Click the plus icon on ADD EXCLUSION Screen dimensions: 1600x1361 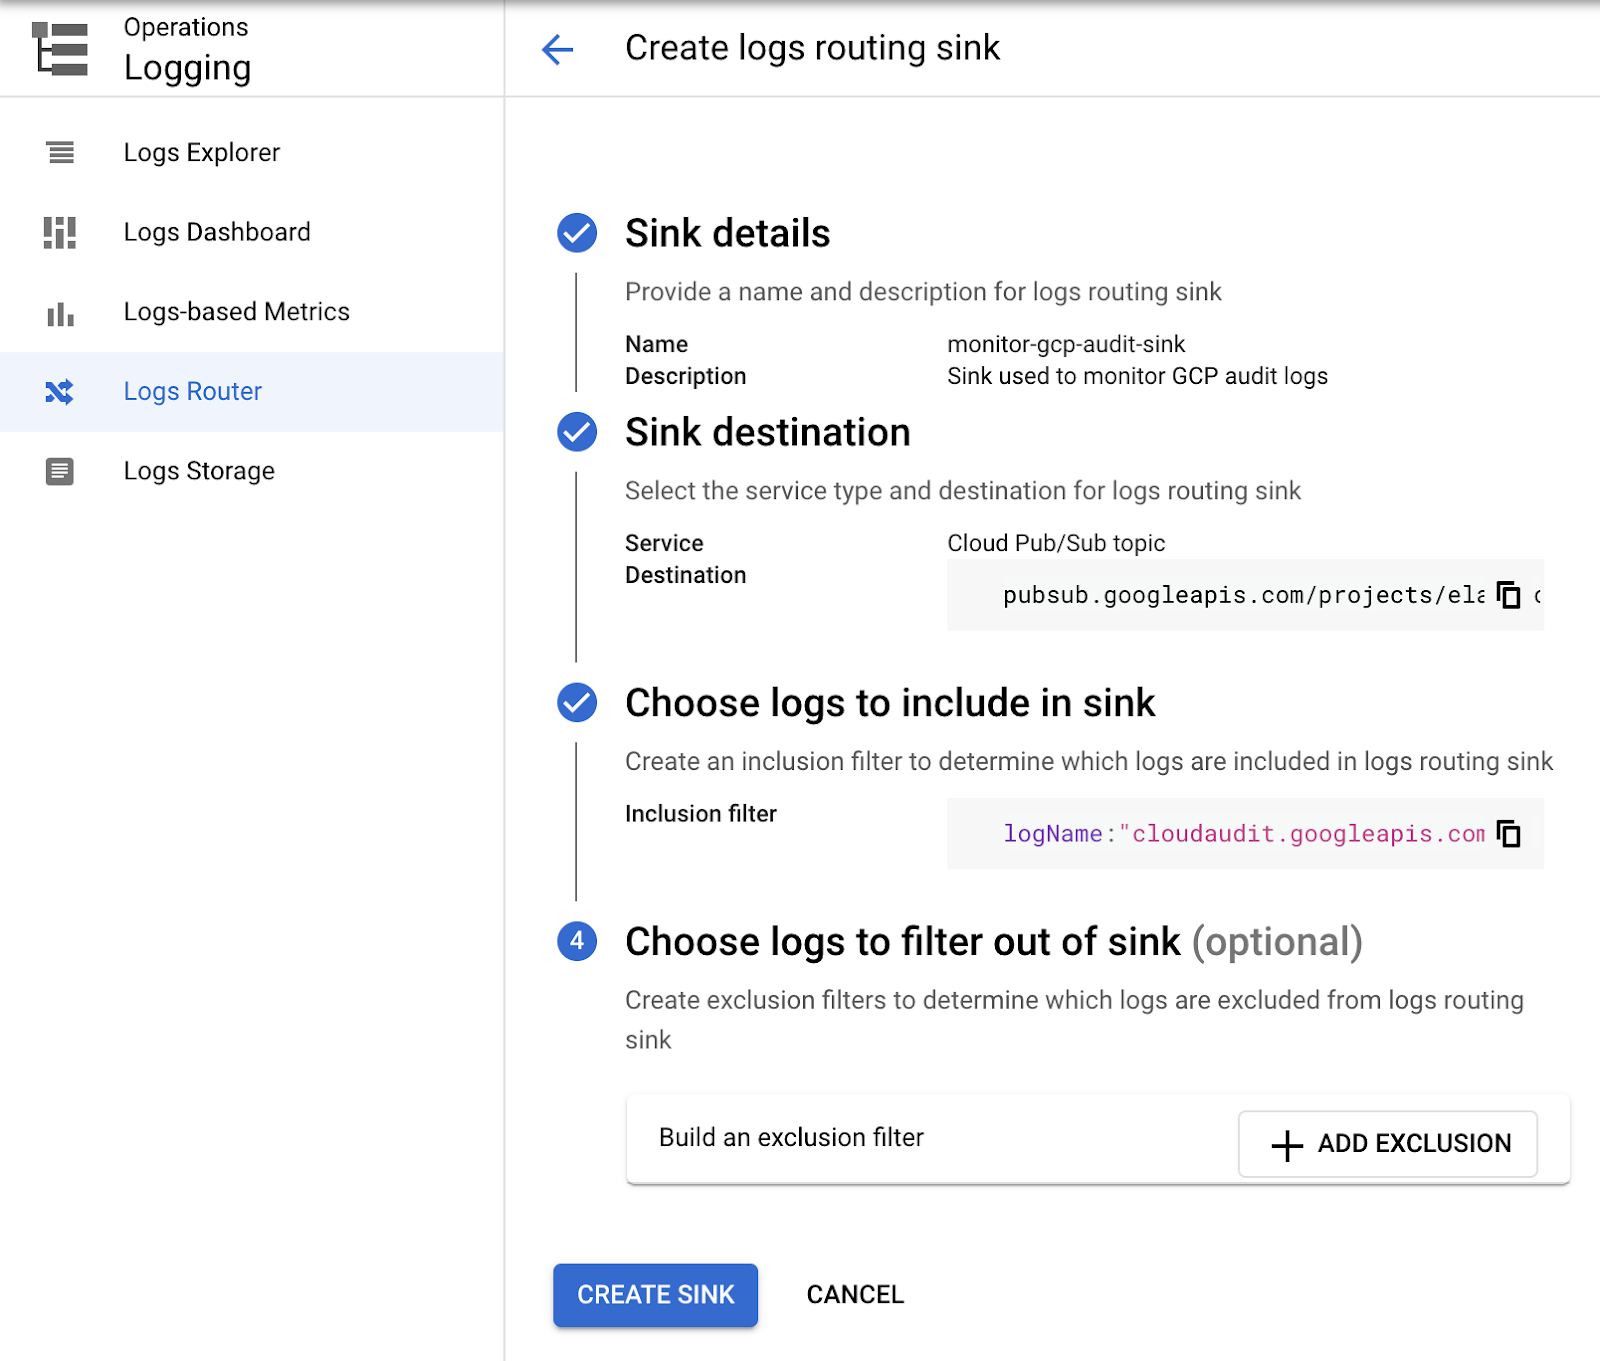(x=1285, y=1144)
